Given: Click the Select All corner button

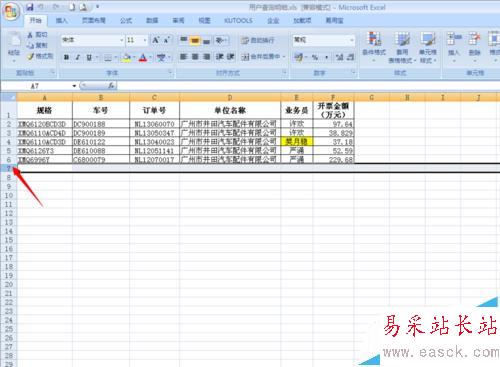Looking at the screenshot, I should pos(8,97).
